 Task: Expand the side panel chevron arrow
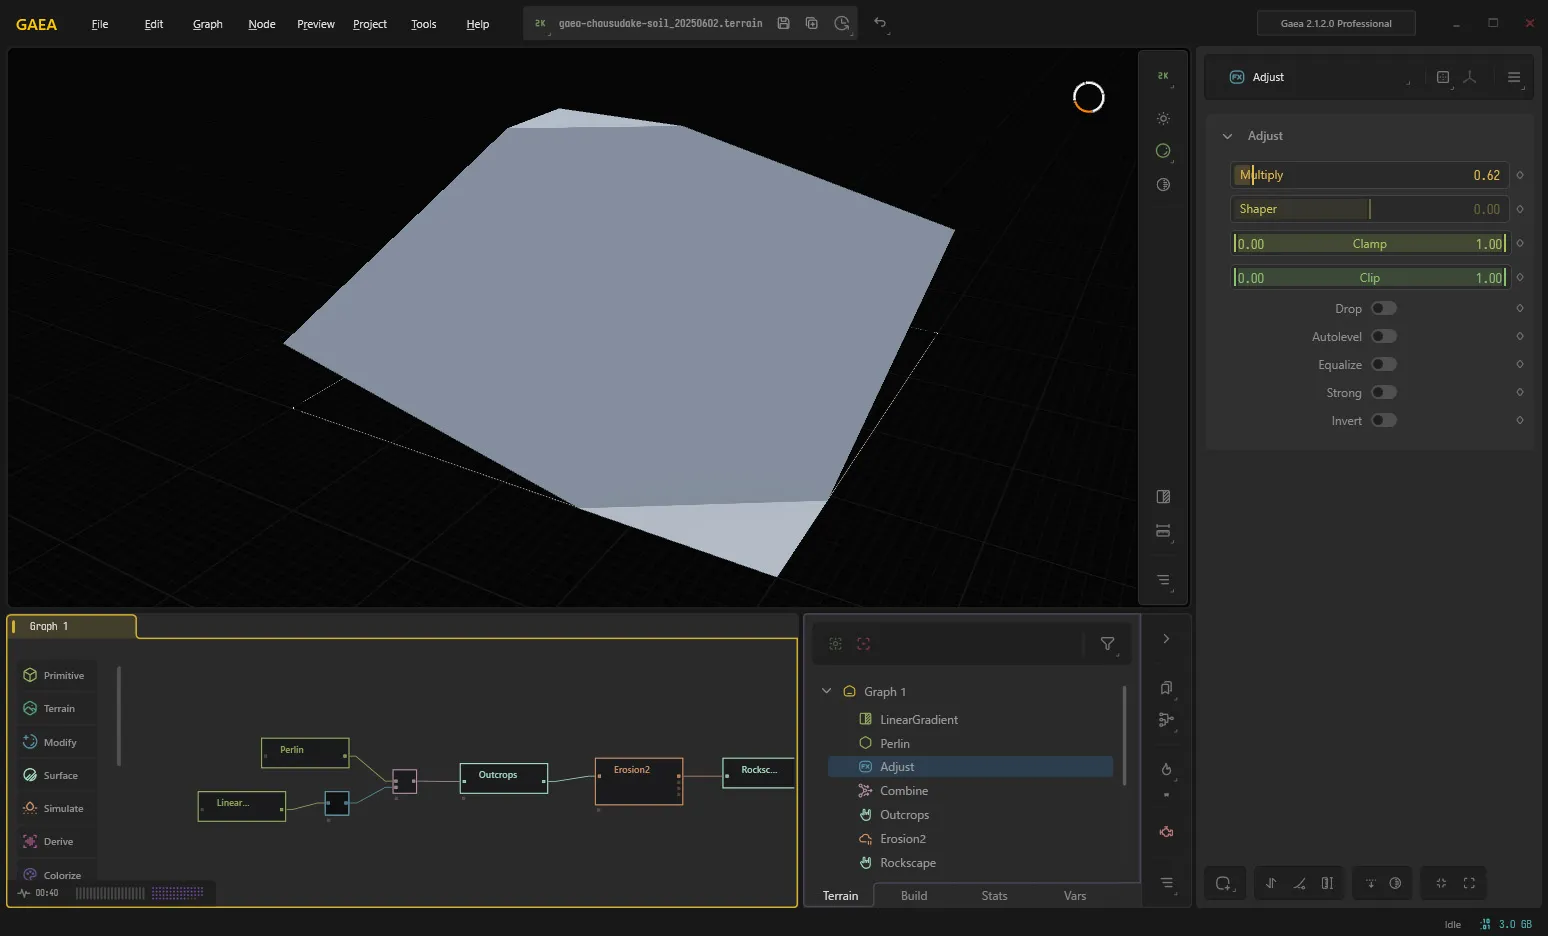click(1166, 639)
